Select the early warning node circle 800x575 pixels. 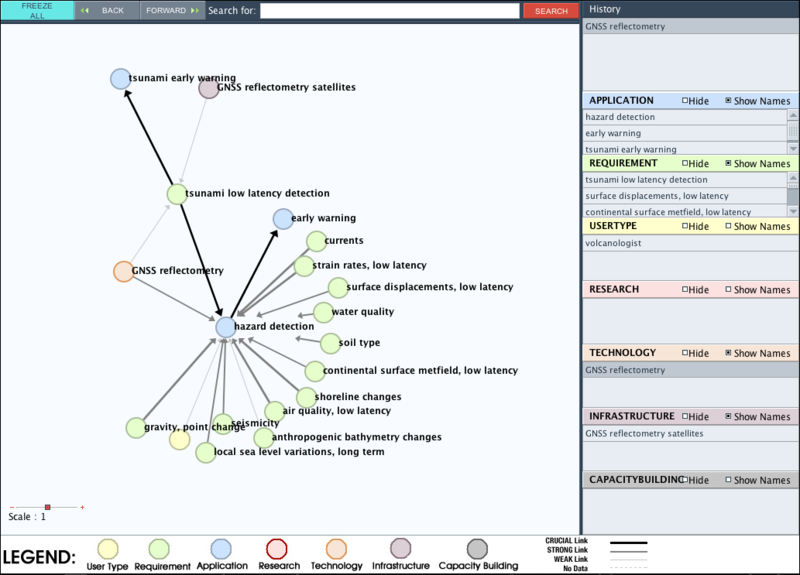click(283, 218)
